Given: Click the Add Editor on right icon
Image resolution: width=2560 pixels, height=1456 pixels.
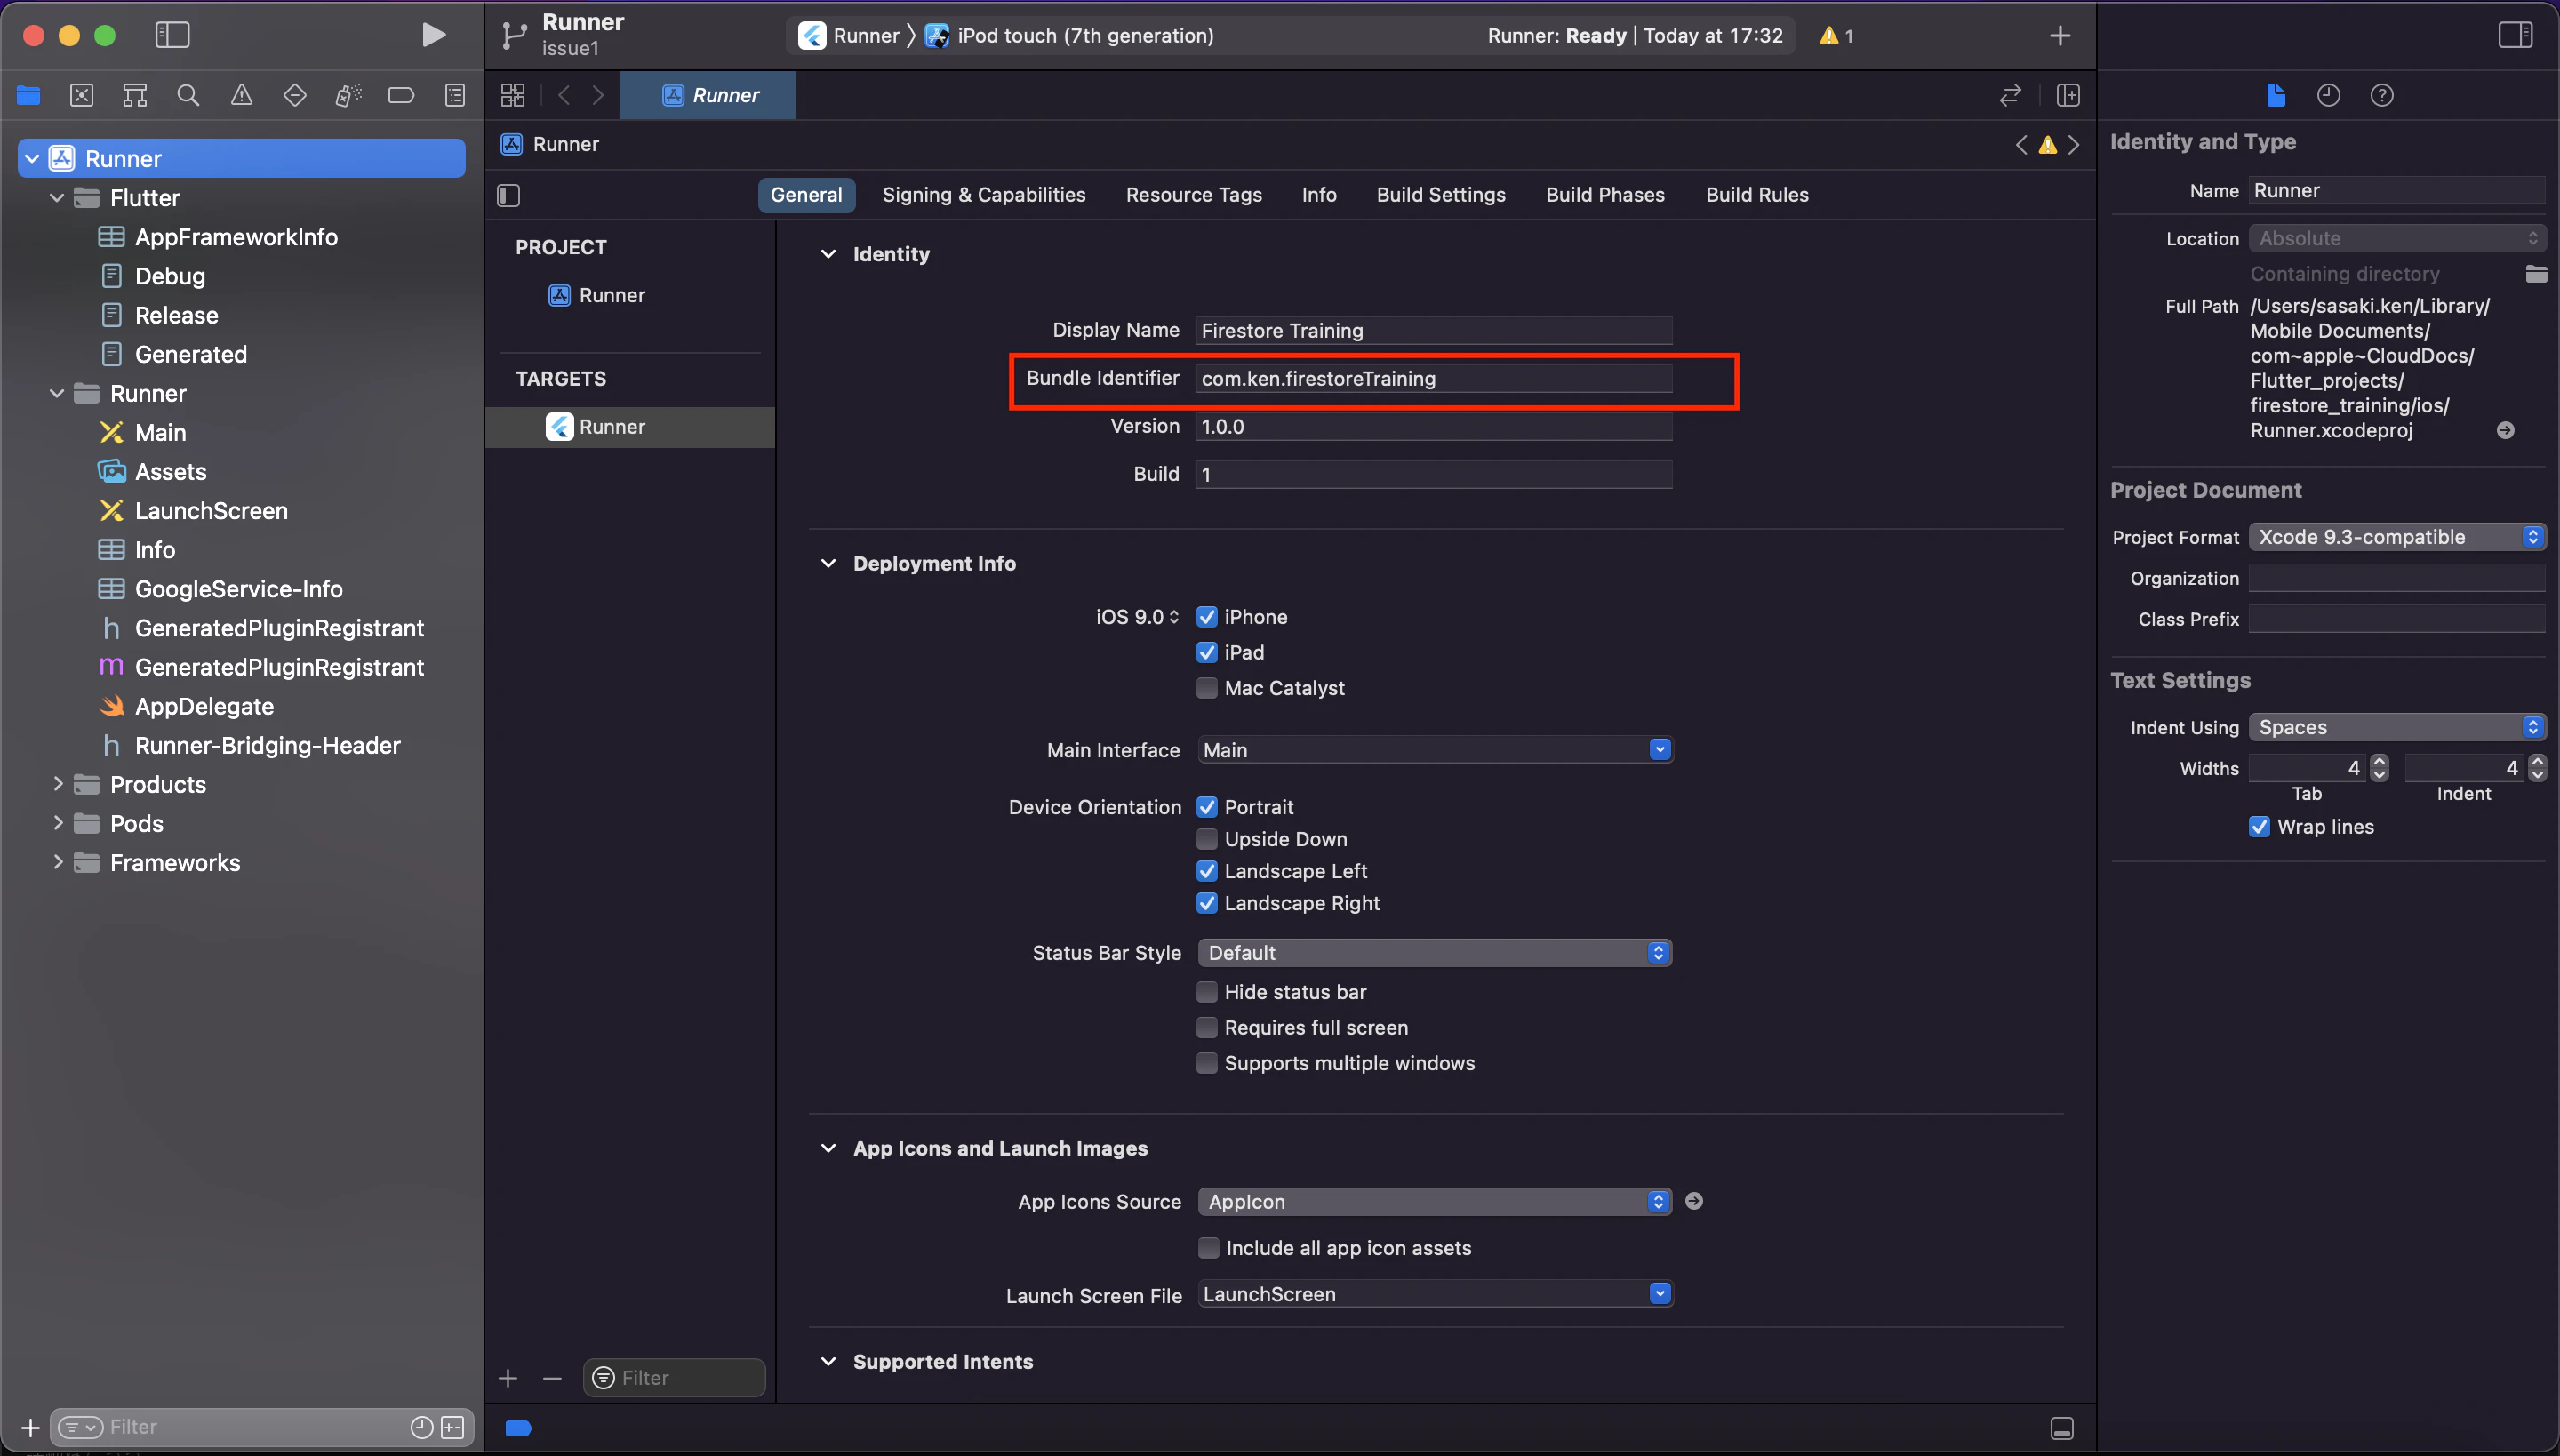Looking at the screenshot, I should 2067,95.
